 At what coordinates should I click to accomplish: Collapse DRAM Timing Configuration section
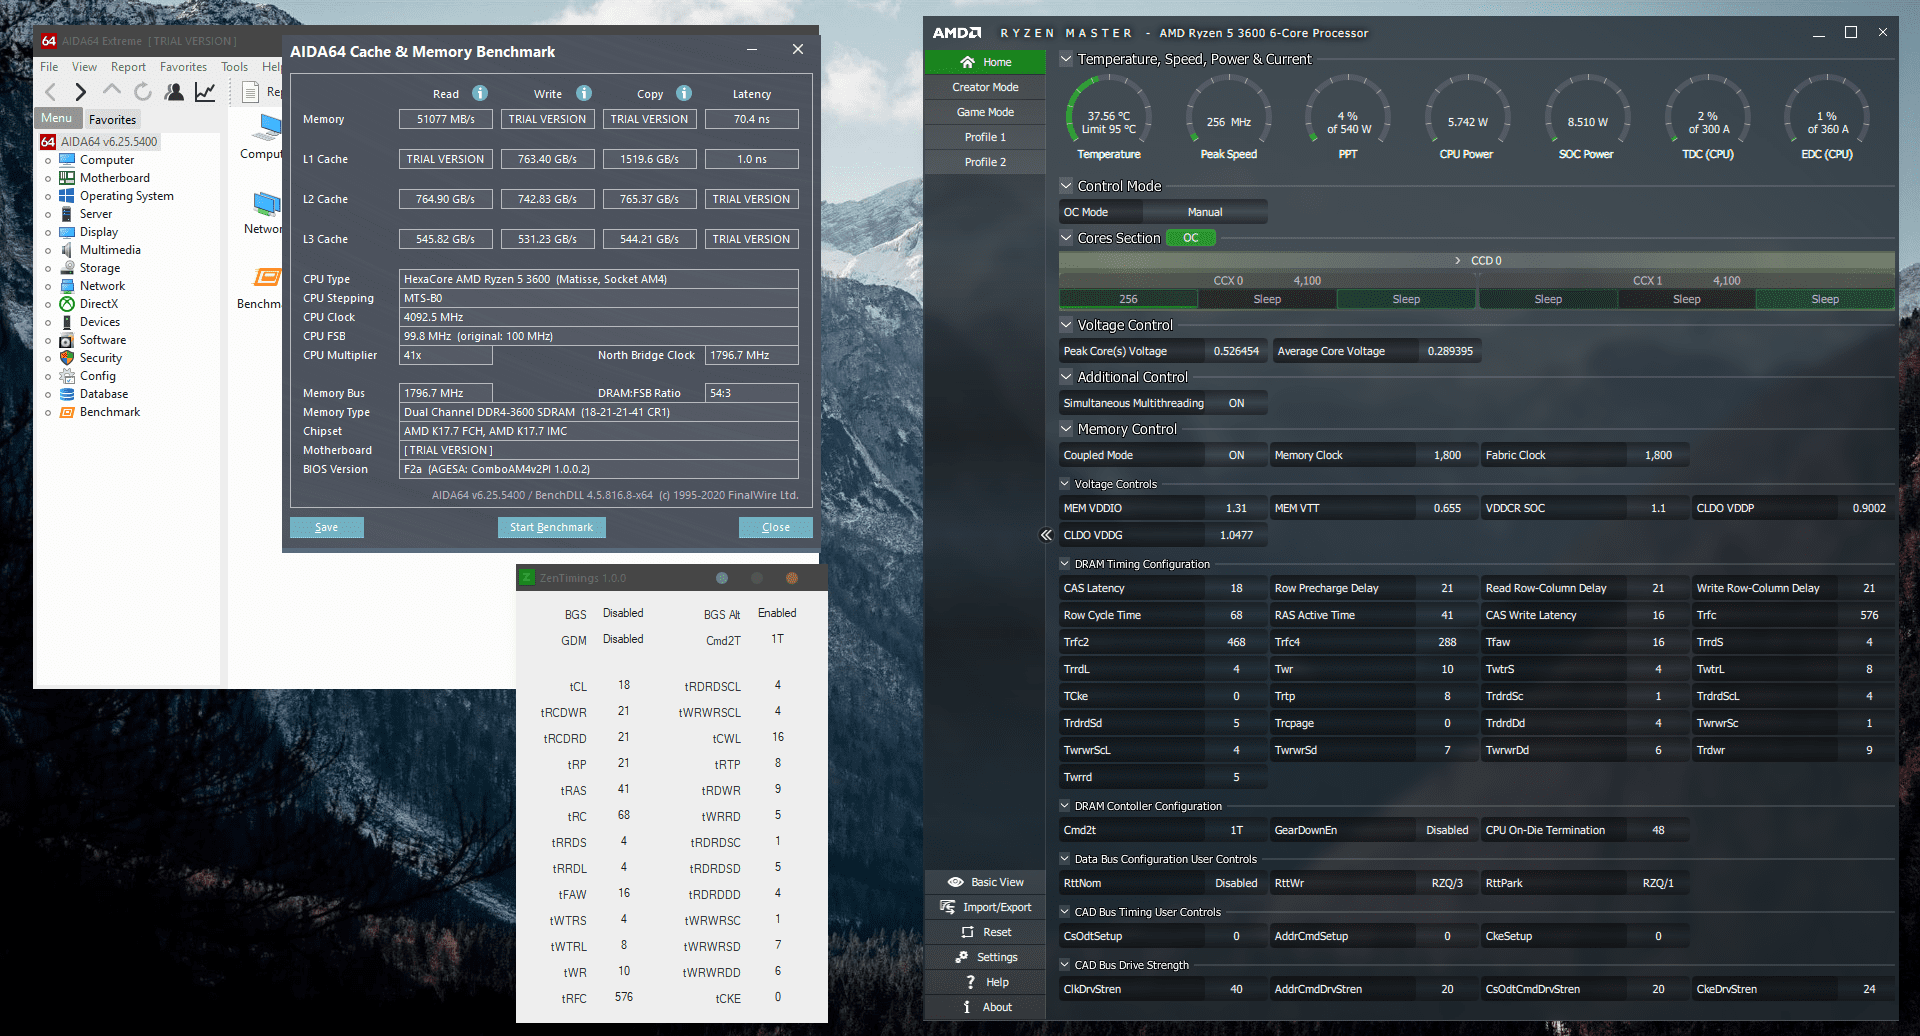tap(1065, 564)
